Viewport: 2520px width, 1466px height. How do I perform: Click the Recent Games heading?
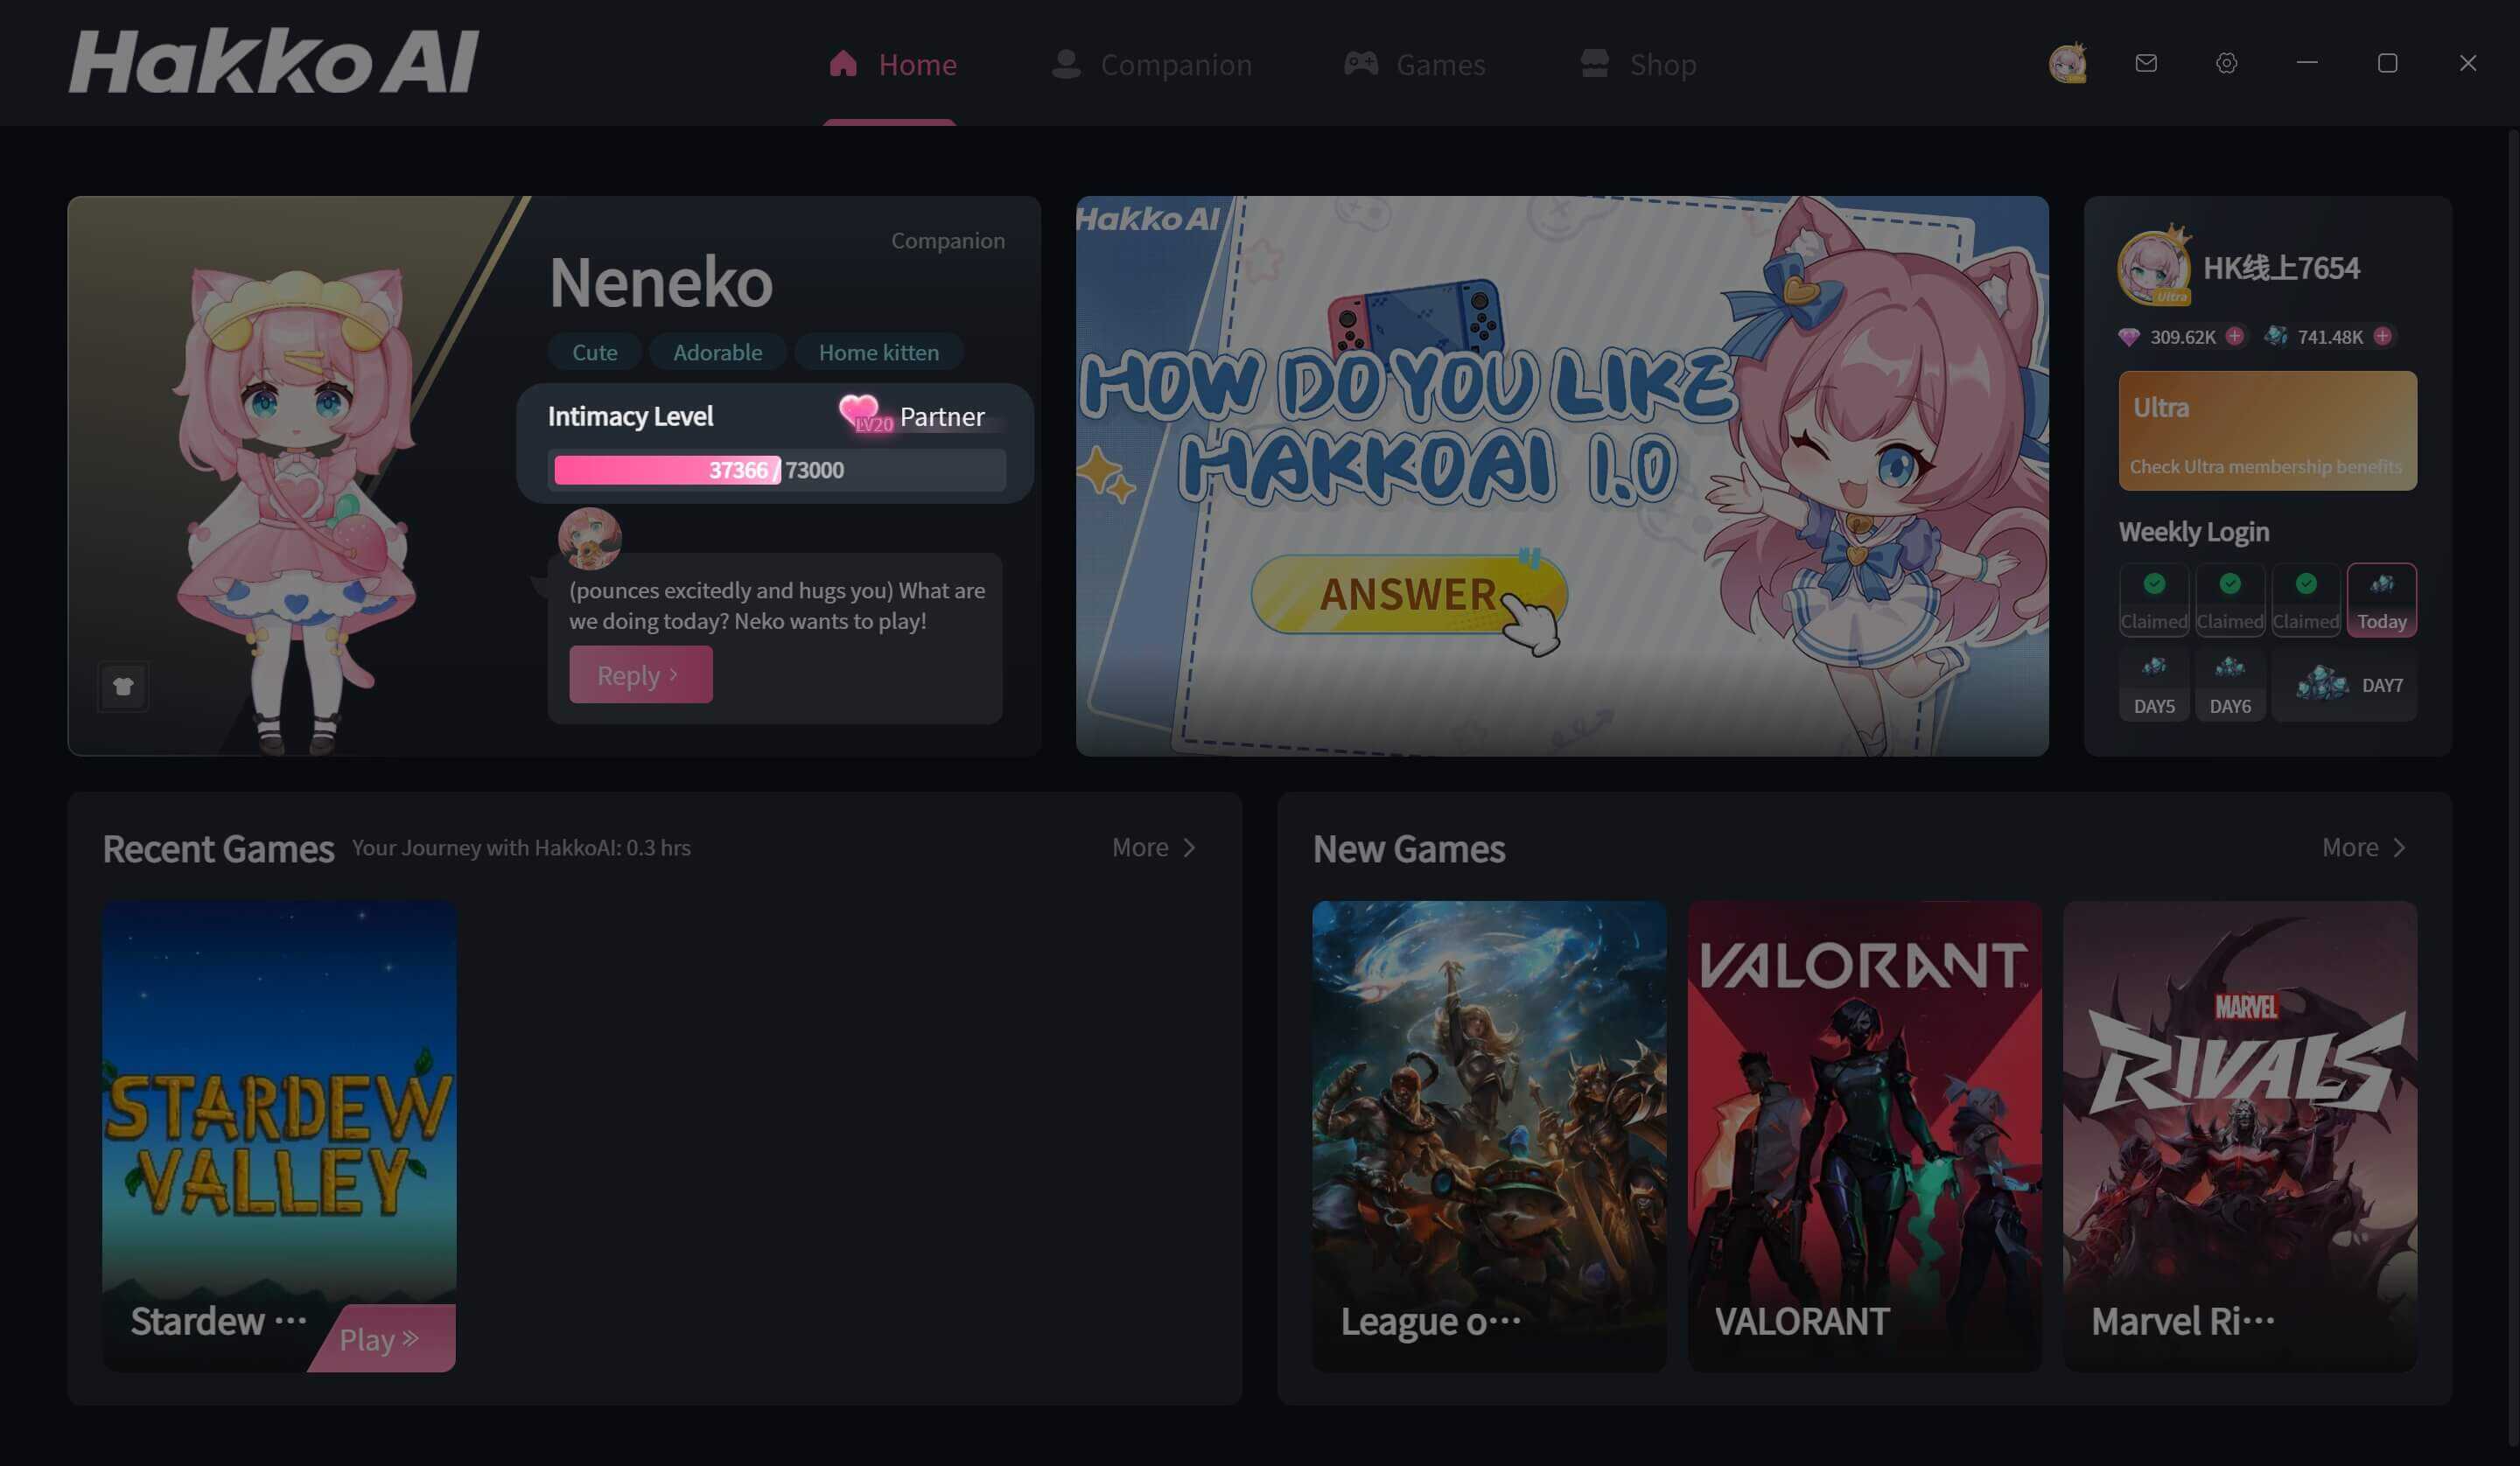pyautogui.click(x=218, y=849)
